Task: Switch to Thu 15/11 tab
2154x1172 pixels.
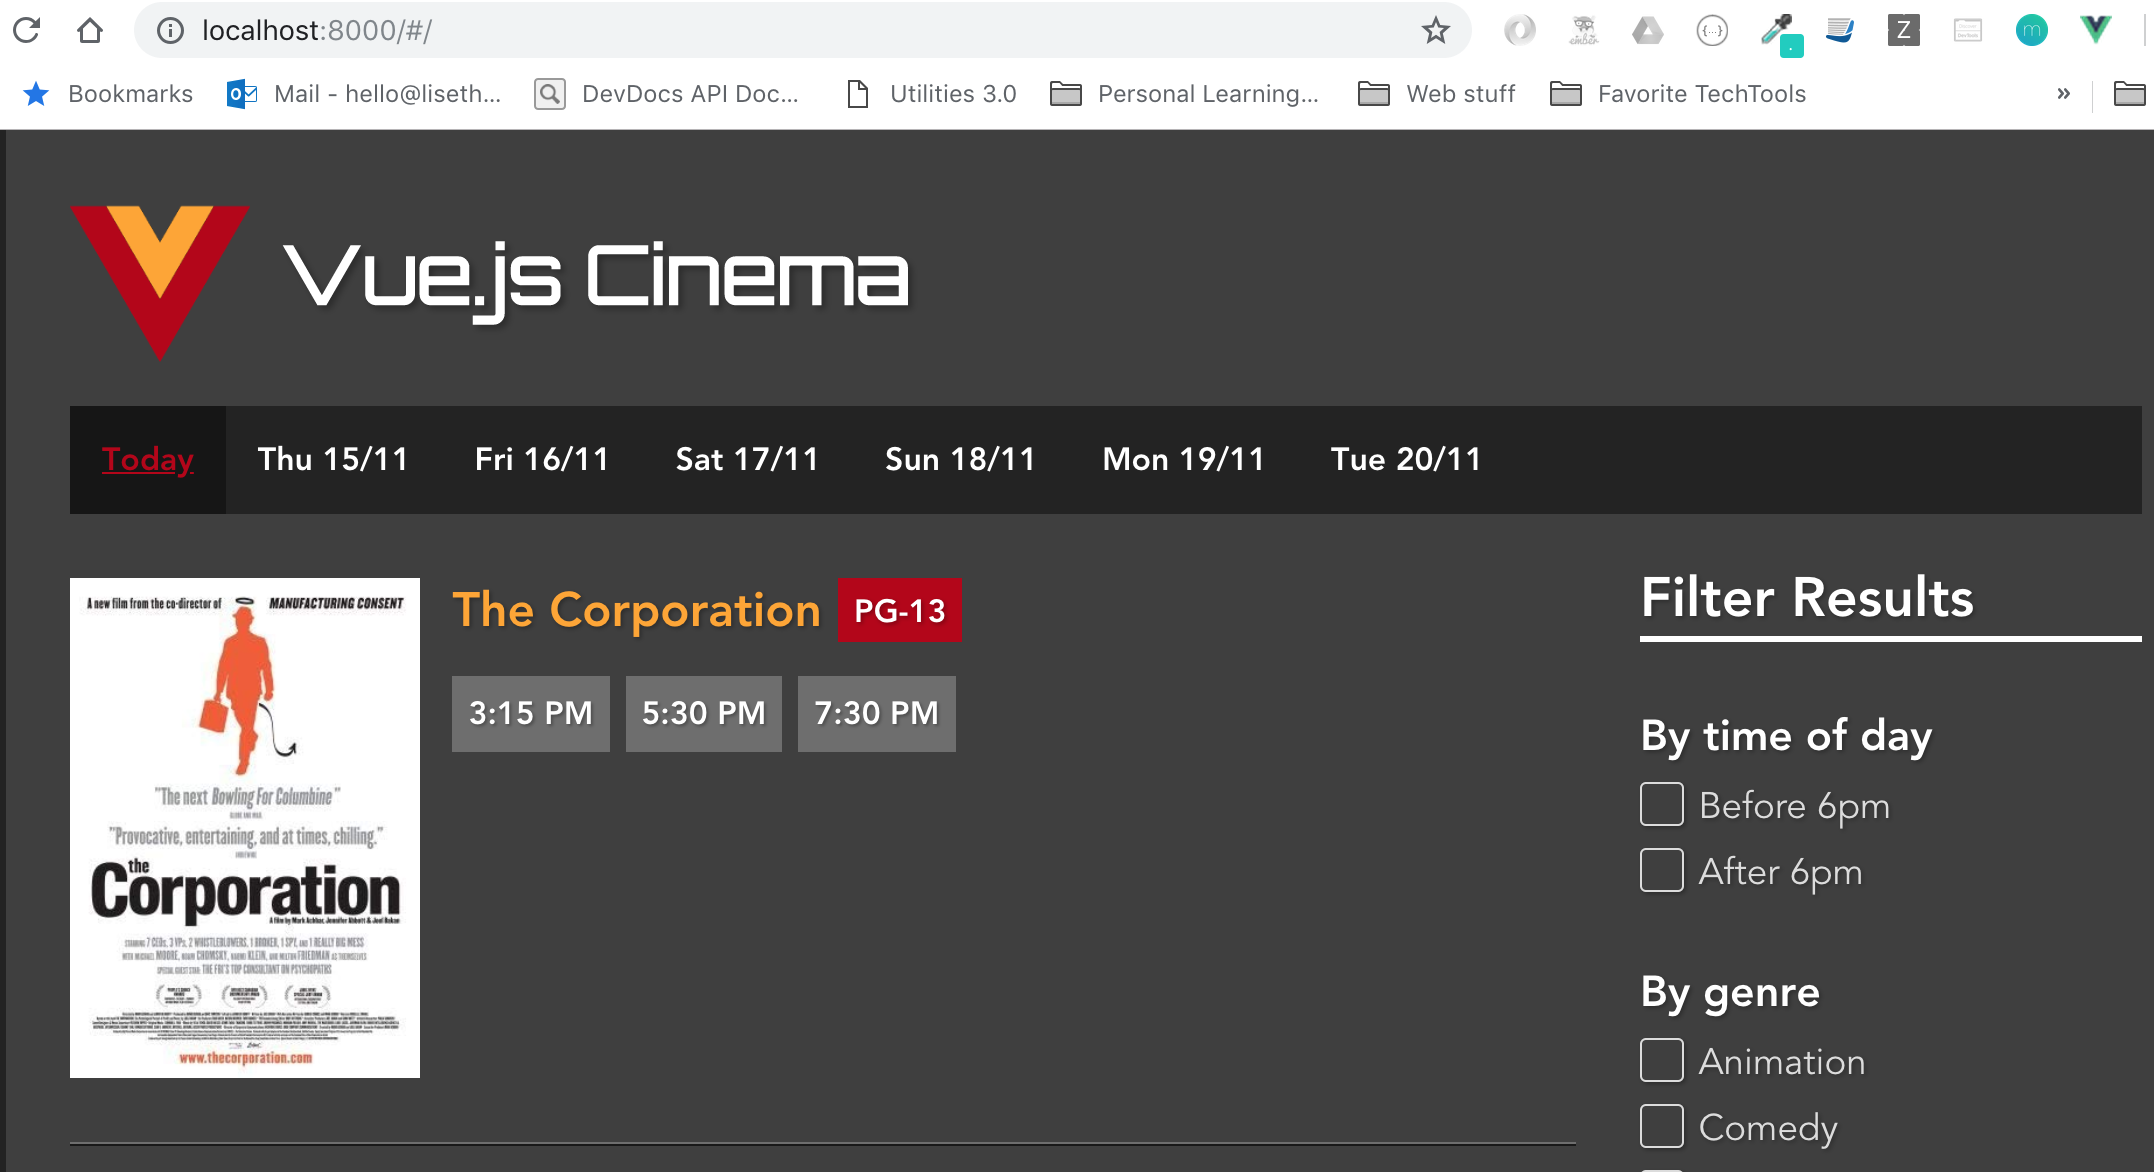Action: click(x=333, y=459)
